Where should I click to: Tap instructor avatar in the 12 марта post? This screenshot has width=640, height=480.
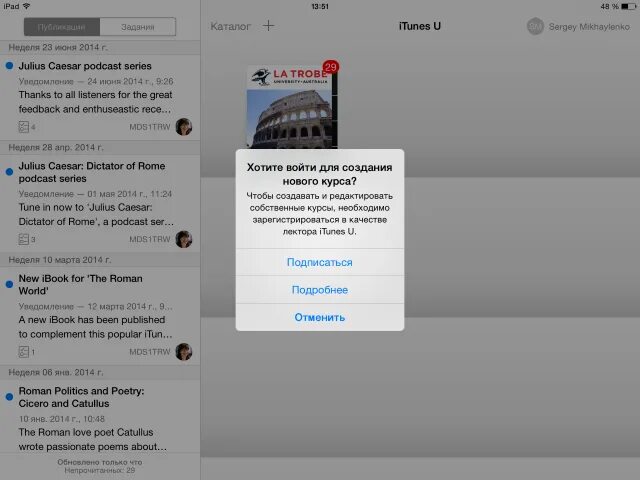coord(184,351)
